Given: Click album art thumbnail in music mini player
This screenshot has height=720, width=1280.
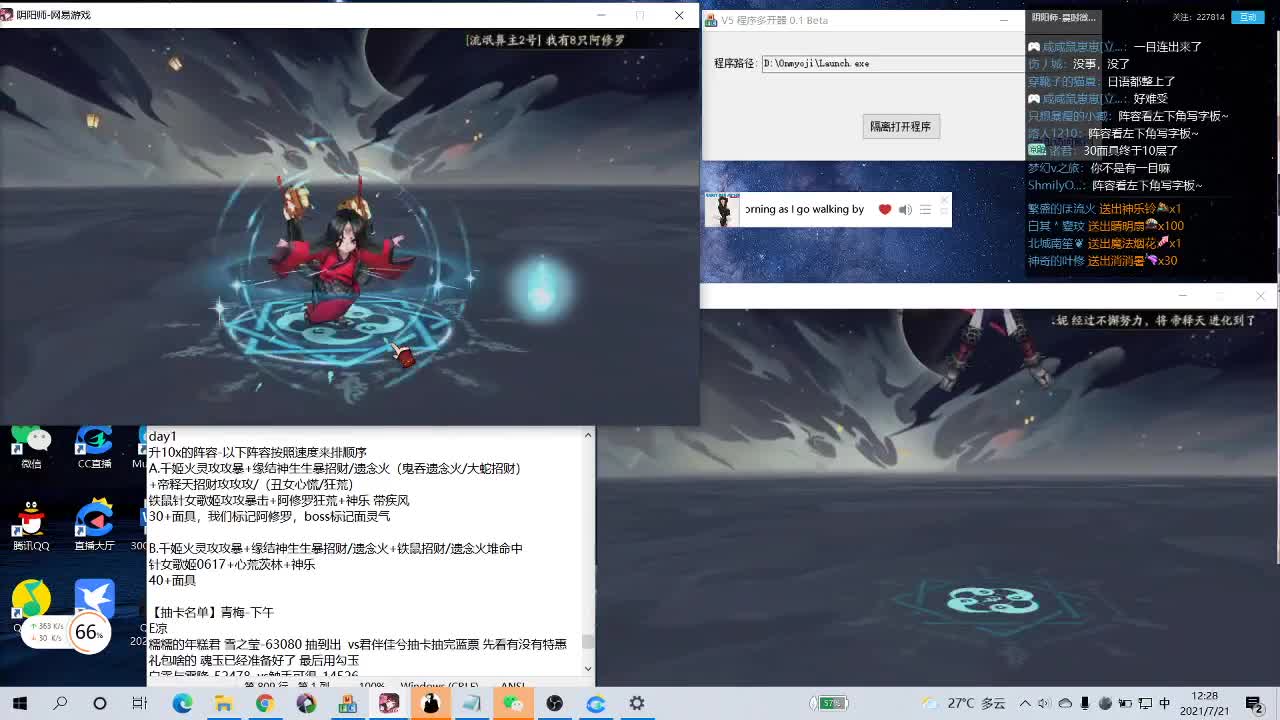Looking at the screenshot, I should click(x=722, y=210).
